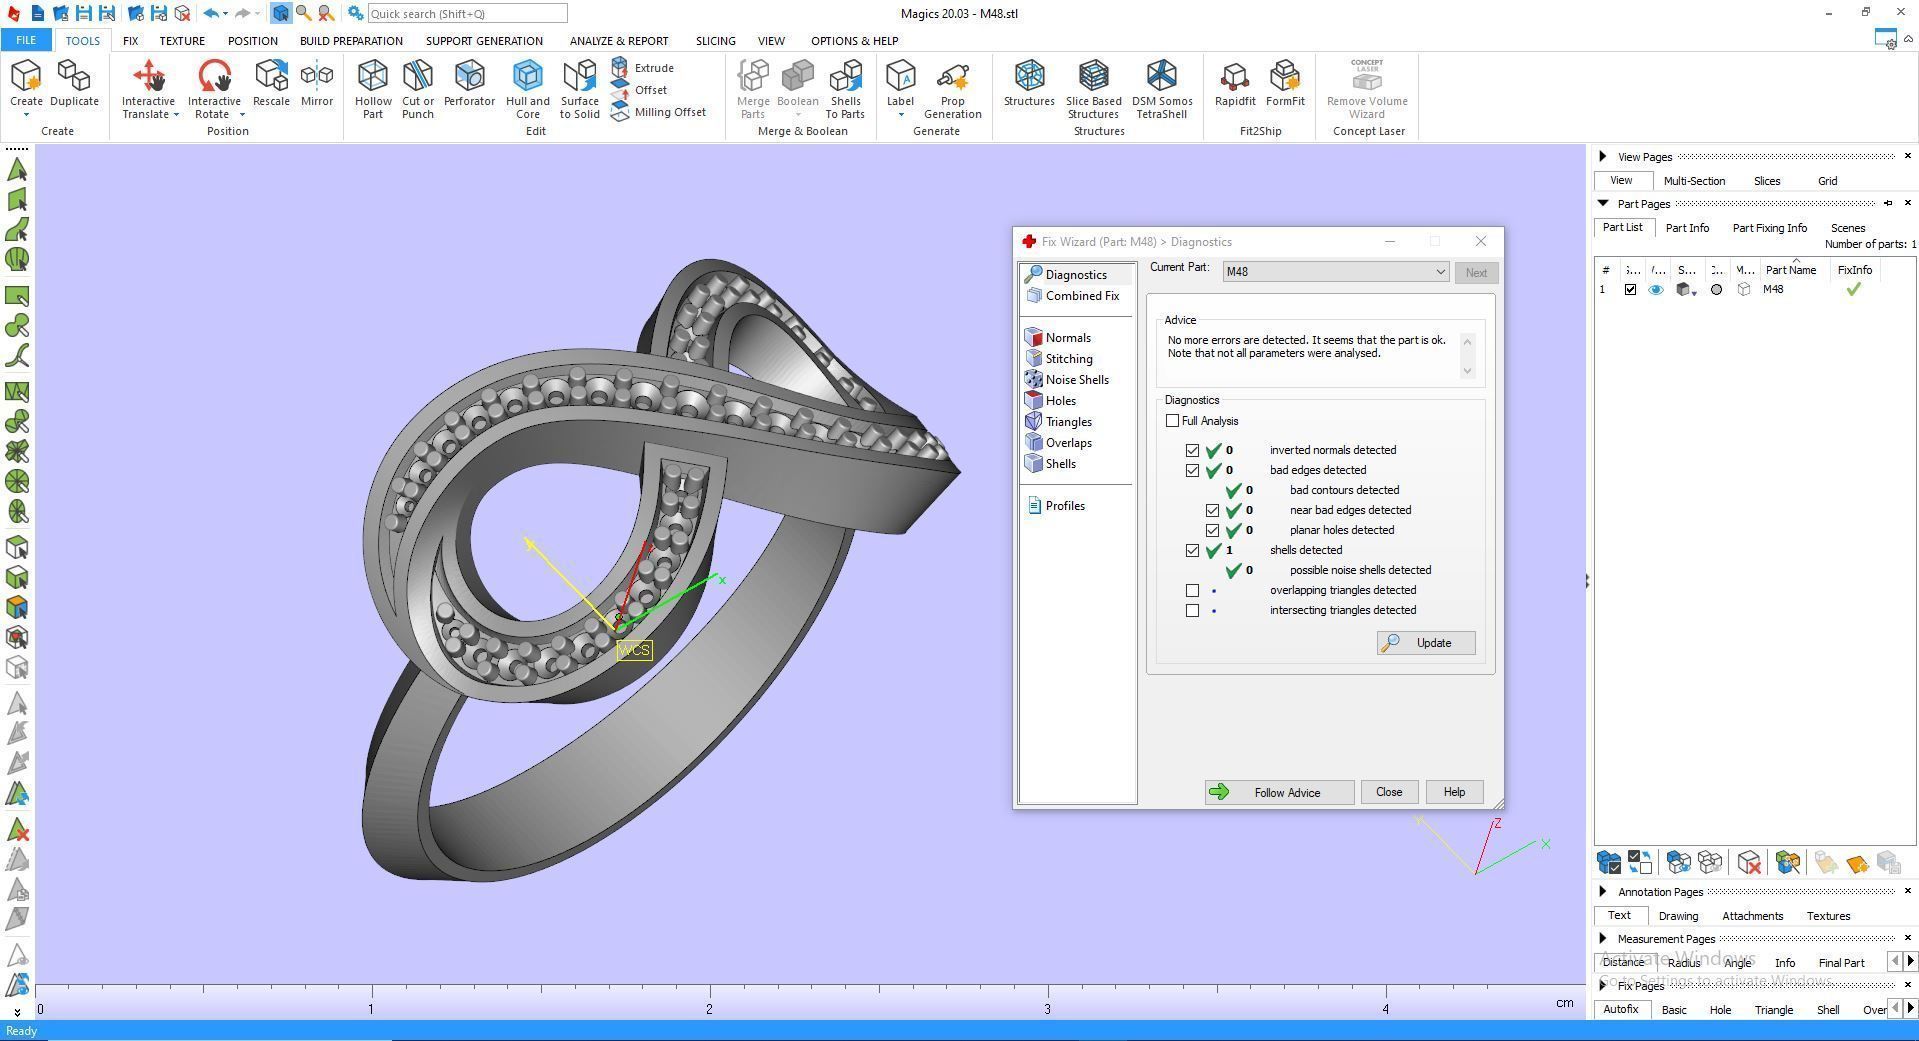Select the Extrude tool
Image resolution: width=1919 pixels, height=1041 pixels.
(643, 68)
